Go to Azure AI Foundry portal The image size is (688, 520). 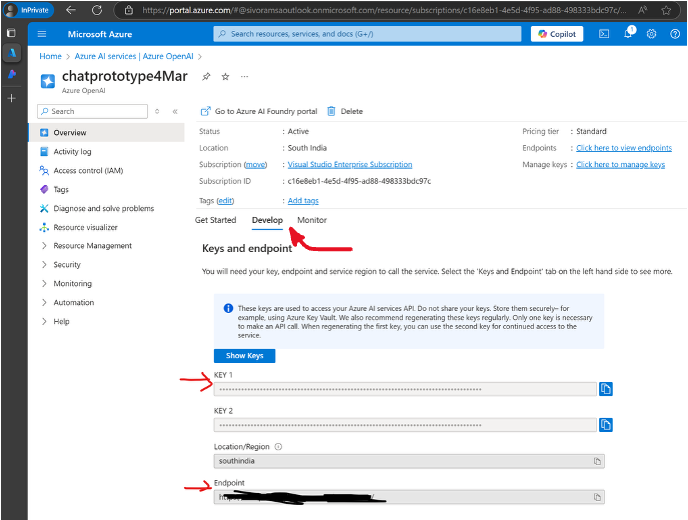(259, 111)
